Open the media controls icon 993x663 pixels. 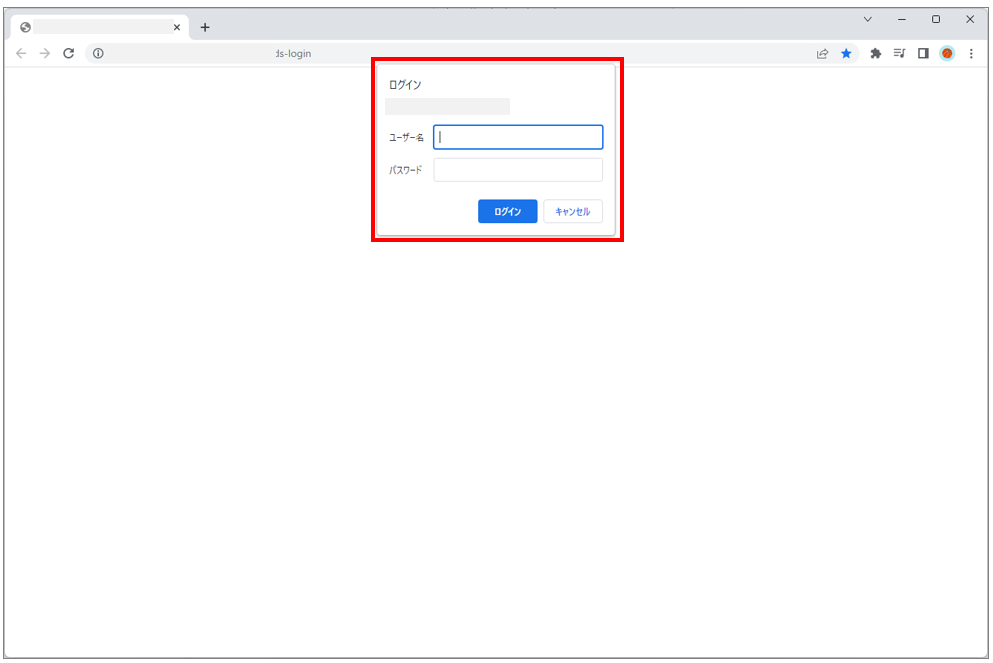tap(899, 54)
